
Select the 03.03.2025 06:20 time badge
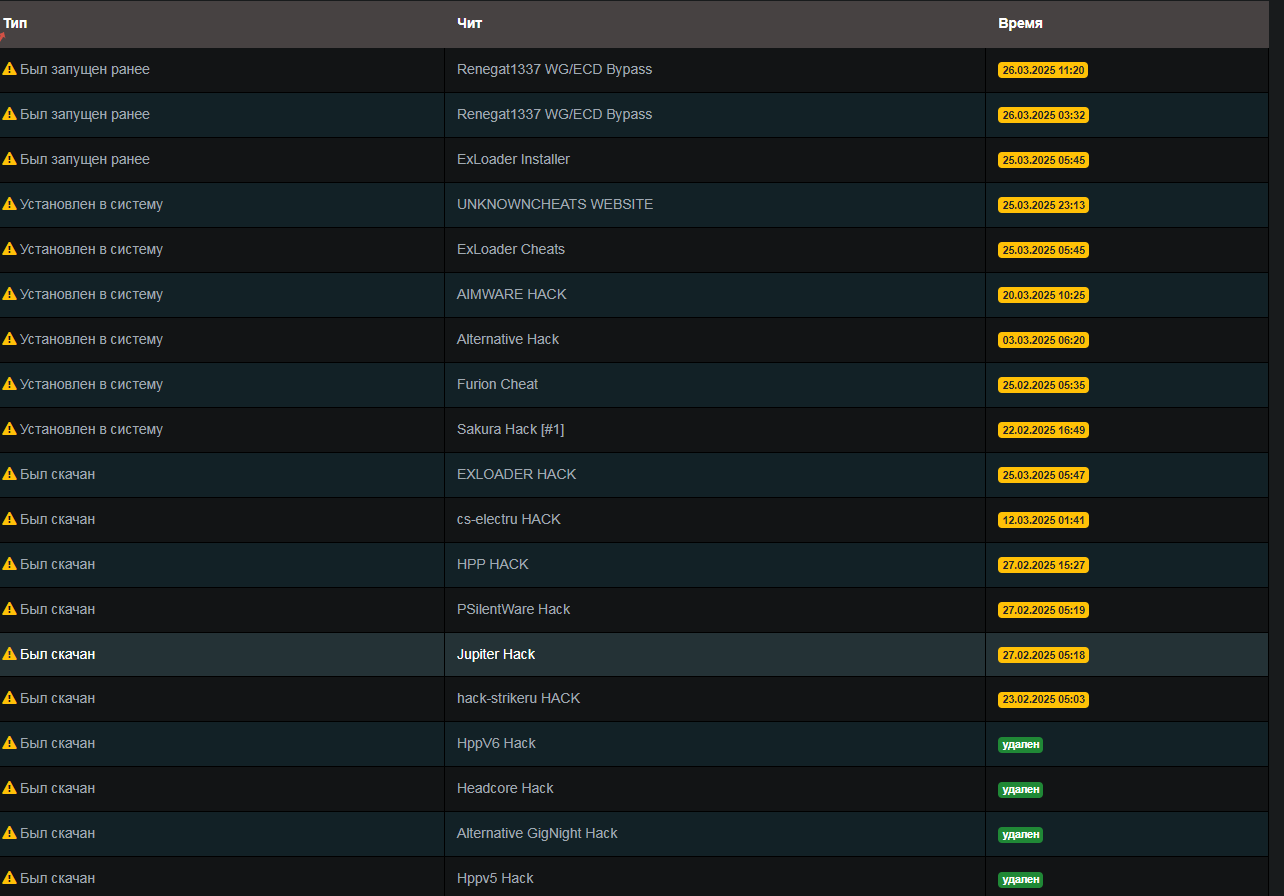tap(1043, 340)
